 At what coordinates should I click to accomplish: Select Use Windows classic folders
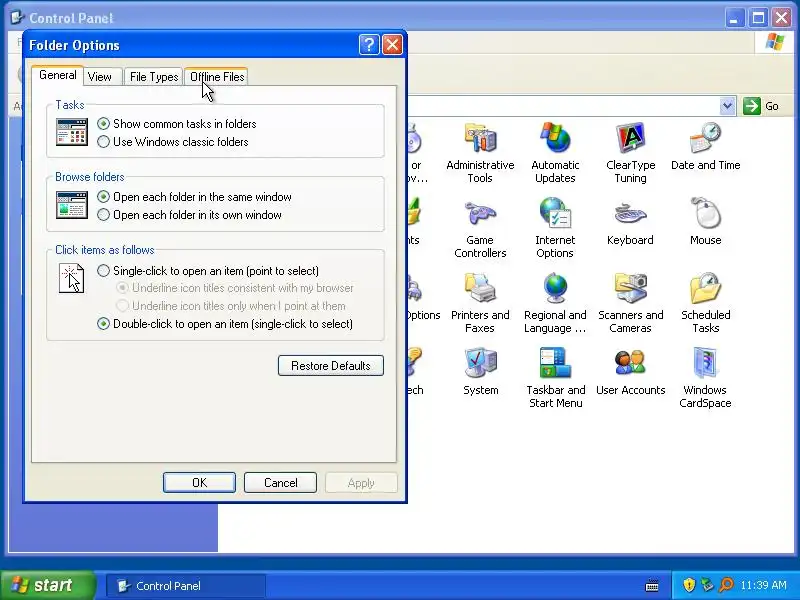[172, 142]
